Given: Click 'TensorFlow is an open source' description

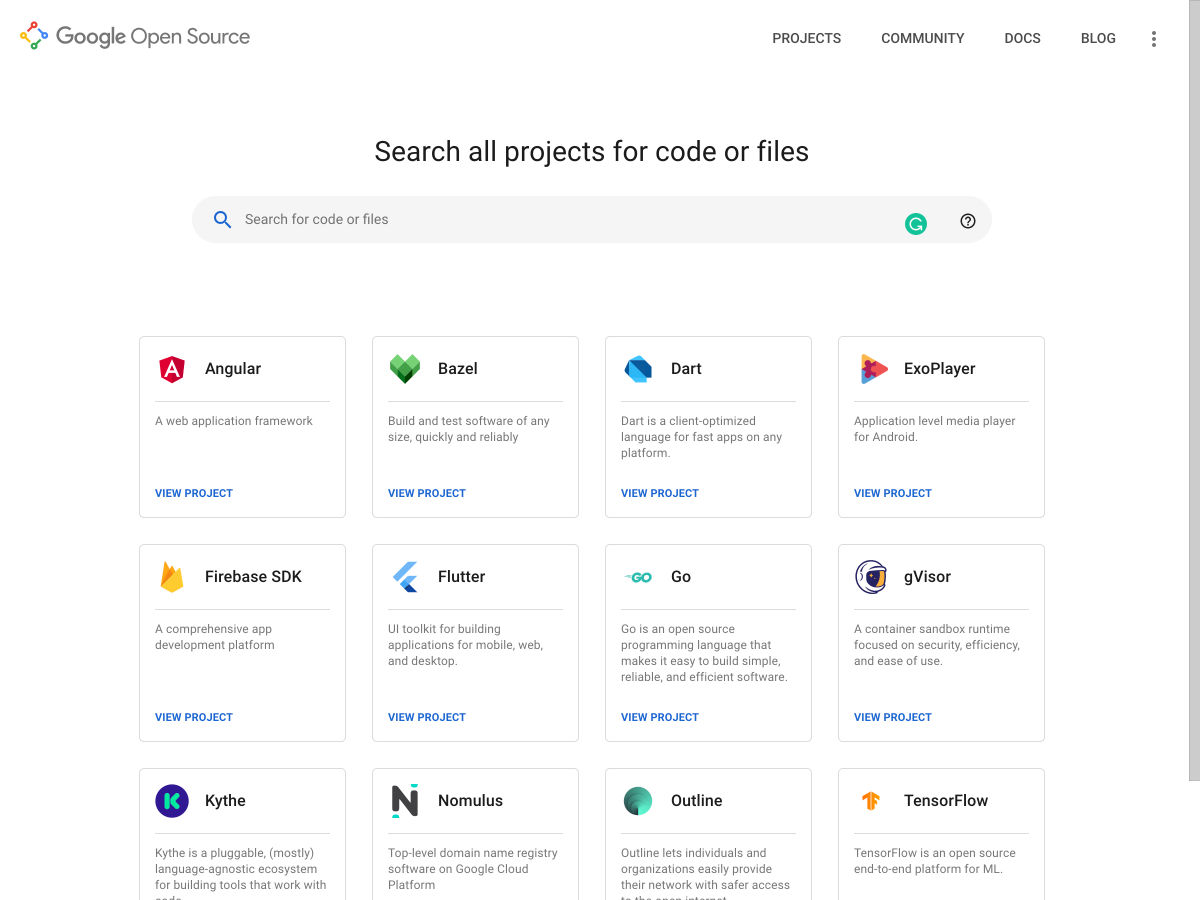Looking at the screenshot, I should (935, 861).
